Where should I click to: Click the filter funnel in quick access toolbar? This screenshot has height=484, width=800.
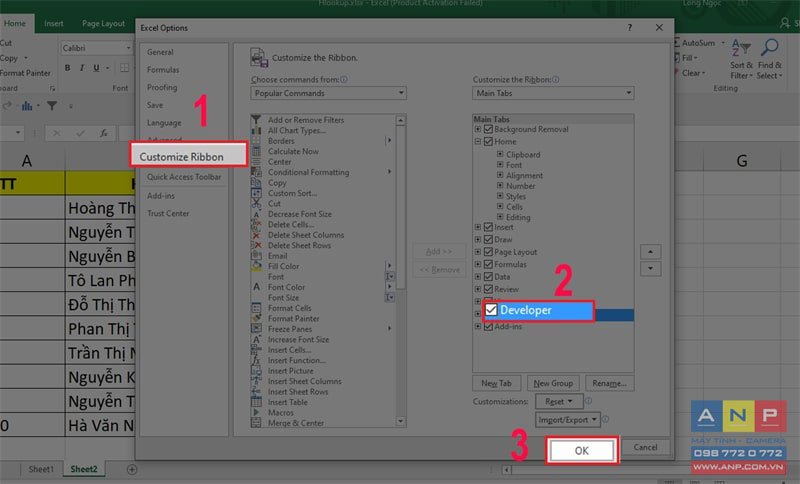(x=52, y=106)
